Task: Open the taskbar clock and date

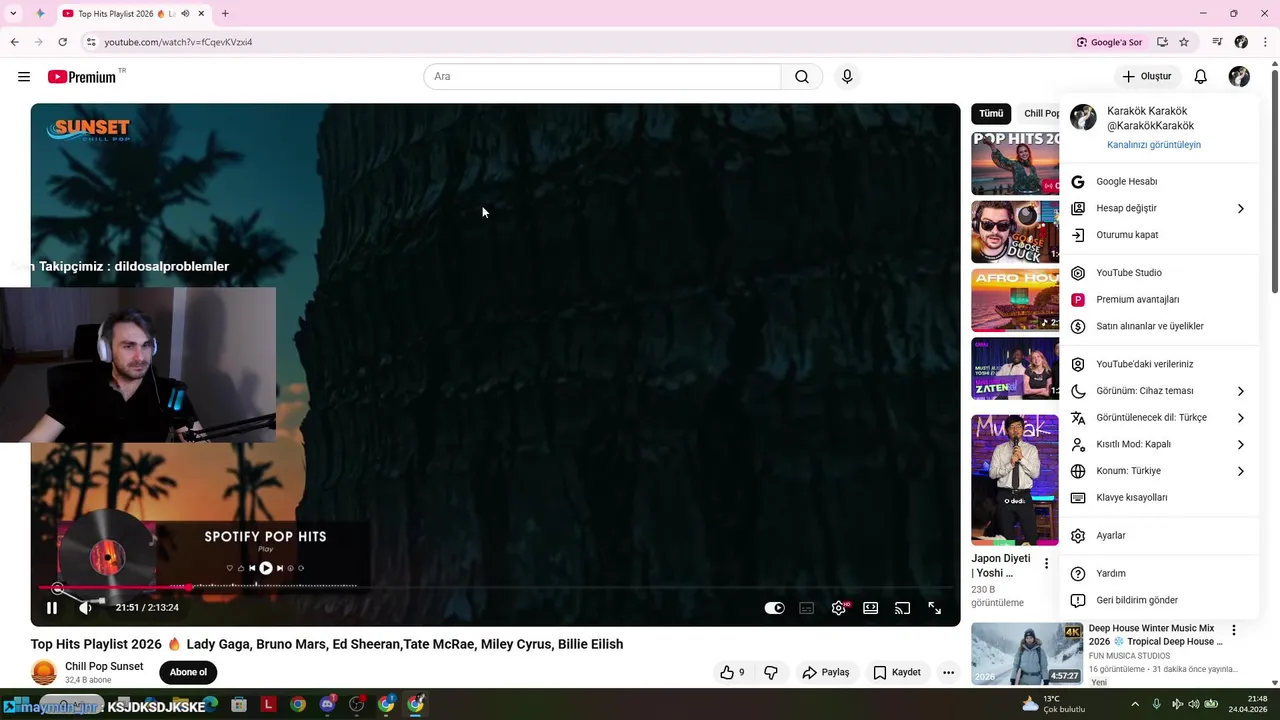Action: (1248, 704)
